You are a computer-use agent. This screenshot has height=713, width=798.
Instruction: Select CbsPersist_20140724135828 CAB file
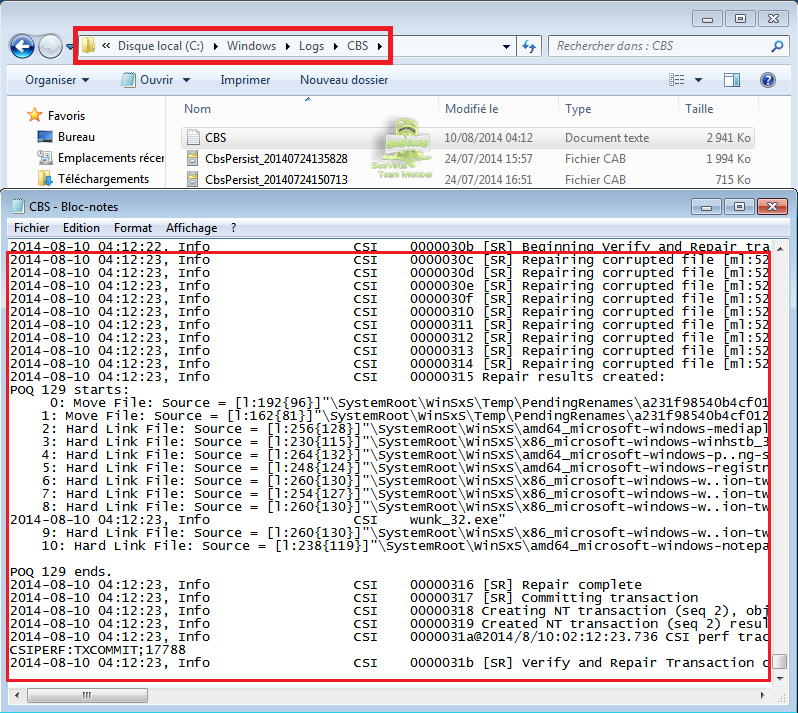click(275, 159)
